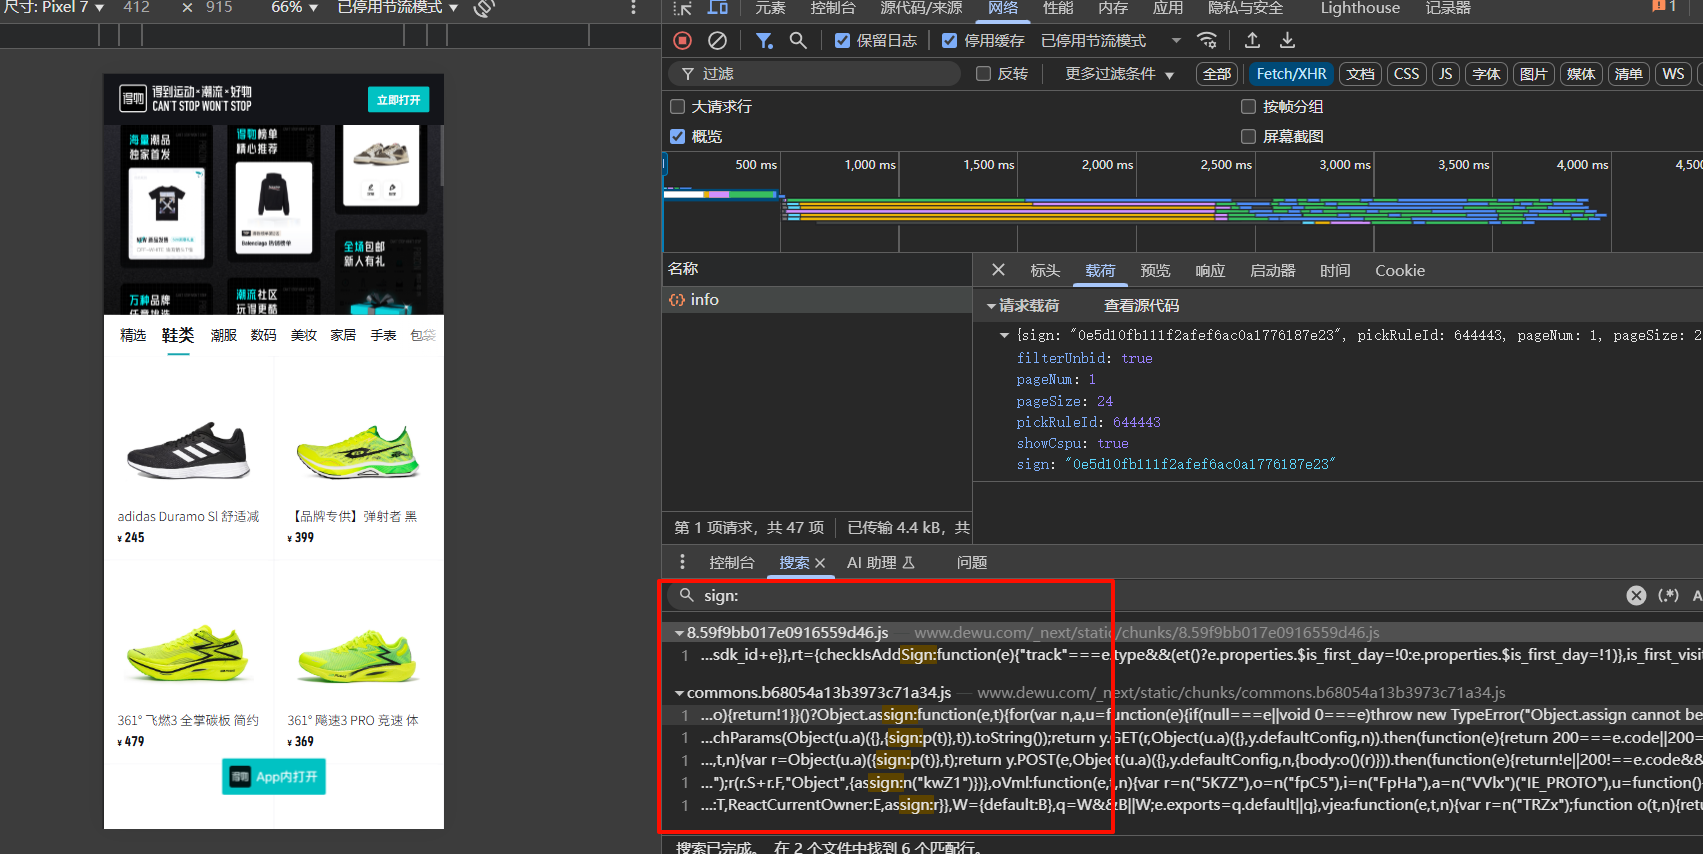Toggle device toolbar icon
The image size is (1703, 854).
(x=718, y=8)
